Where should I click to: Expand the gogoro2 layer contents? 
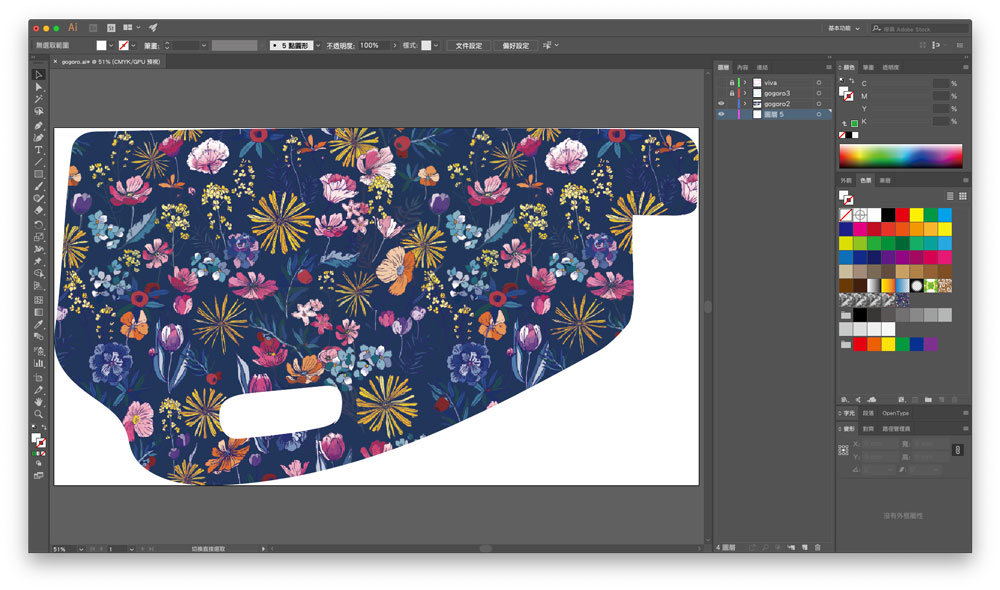(745, 104)
